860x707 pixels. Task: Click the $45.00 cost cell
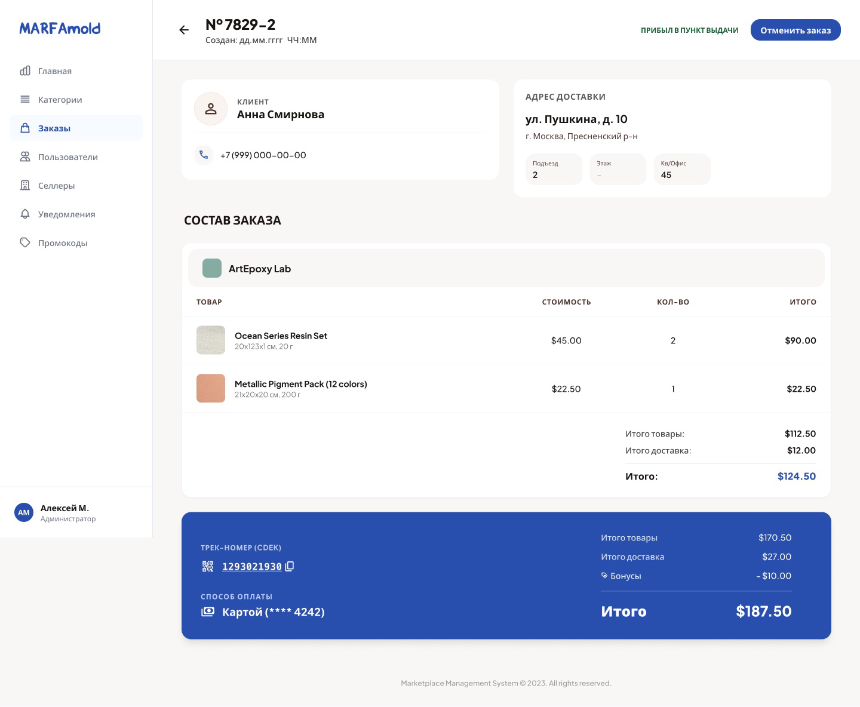pos(566,341)
